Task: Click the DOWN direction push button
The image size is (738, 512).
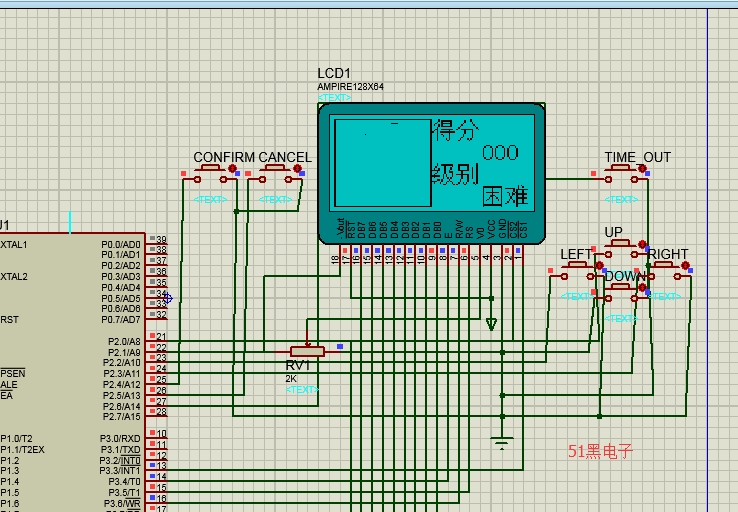Action: coord(621,292)
